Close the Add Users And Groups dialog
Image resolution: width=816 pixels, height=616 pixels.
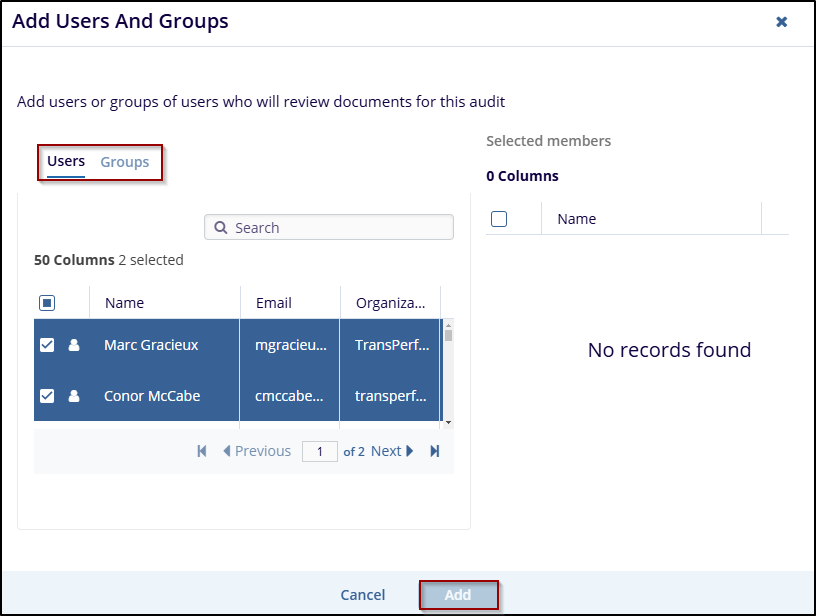click(x=782, y=21)
